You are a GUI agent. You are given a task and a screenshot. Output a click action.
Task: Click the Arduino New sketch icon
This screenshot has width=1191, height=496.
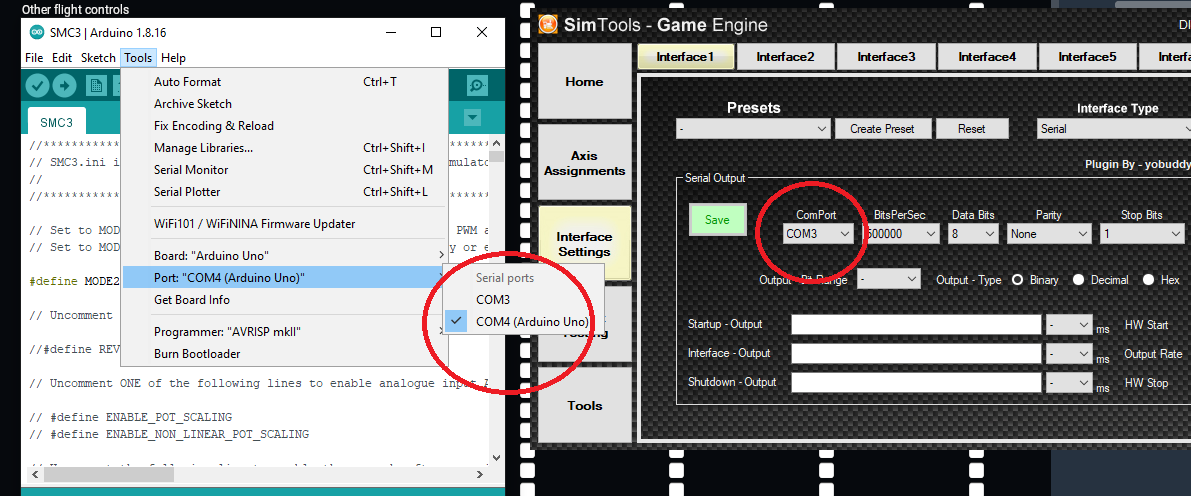pos(96,85)
